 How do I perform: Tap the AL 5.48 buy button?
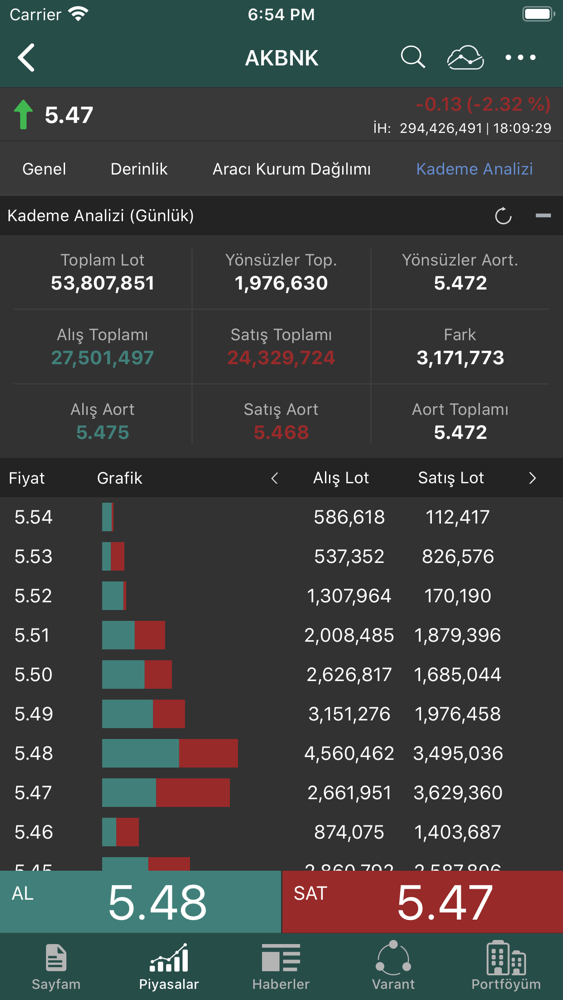point(140,902)
